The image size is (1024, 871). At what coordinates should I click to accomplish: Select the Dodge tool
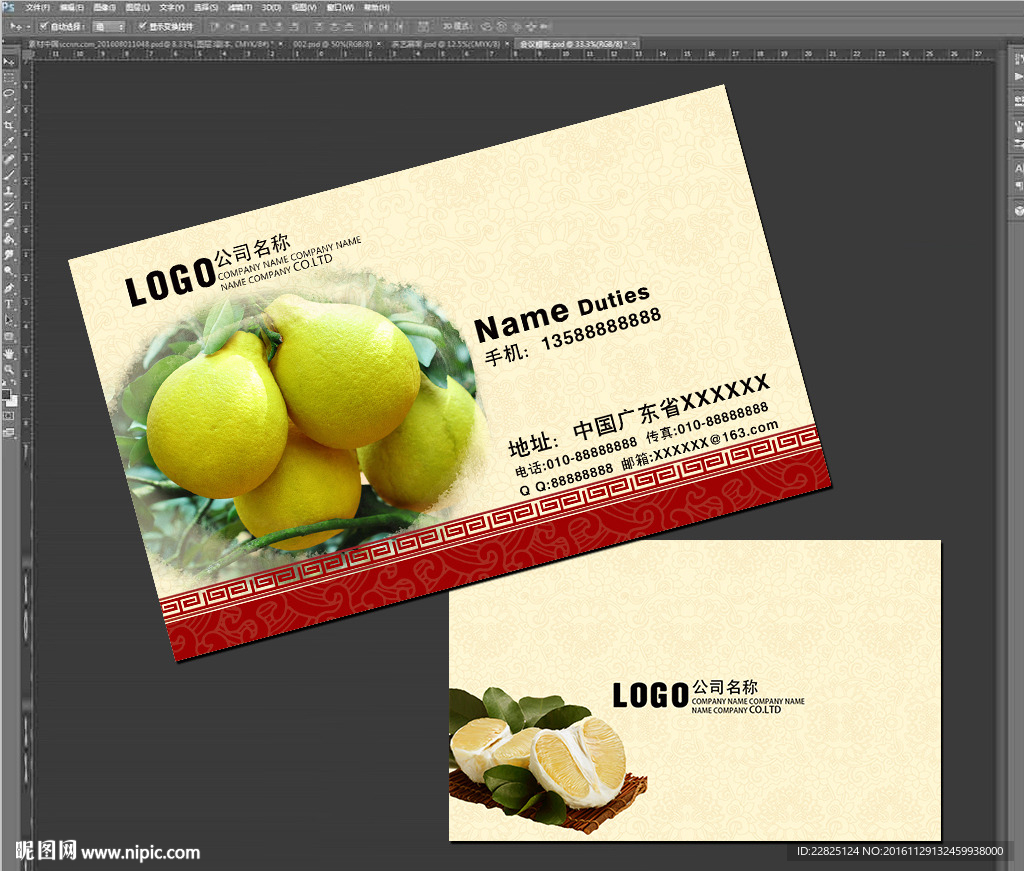pyautogui.click(x=8, y=270)
